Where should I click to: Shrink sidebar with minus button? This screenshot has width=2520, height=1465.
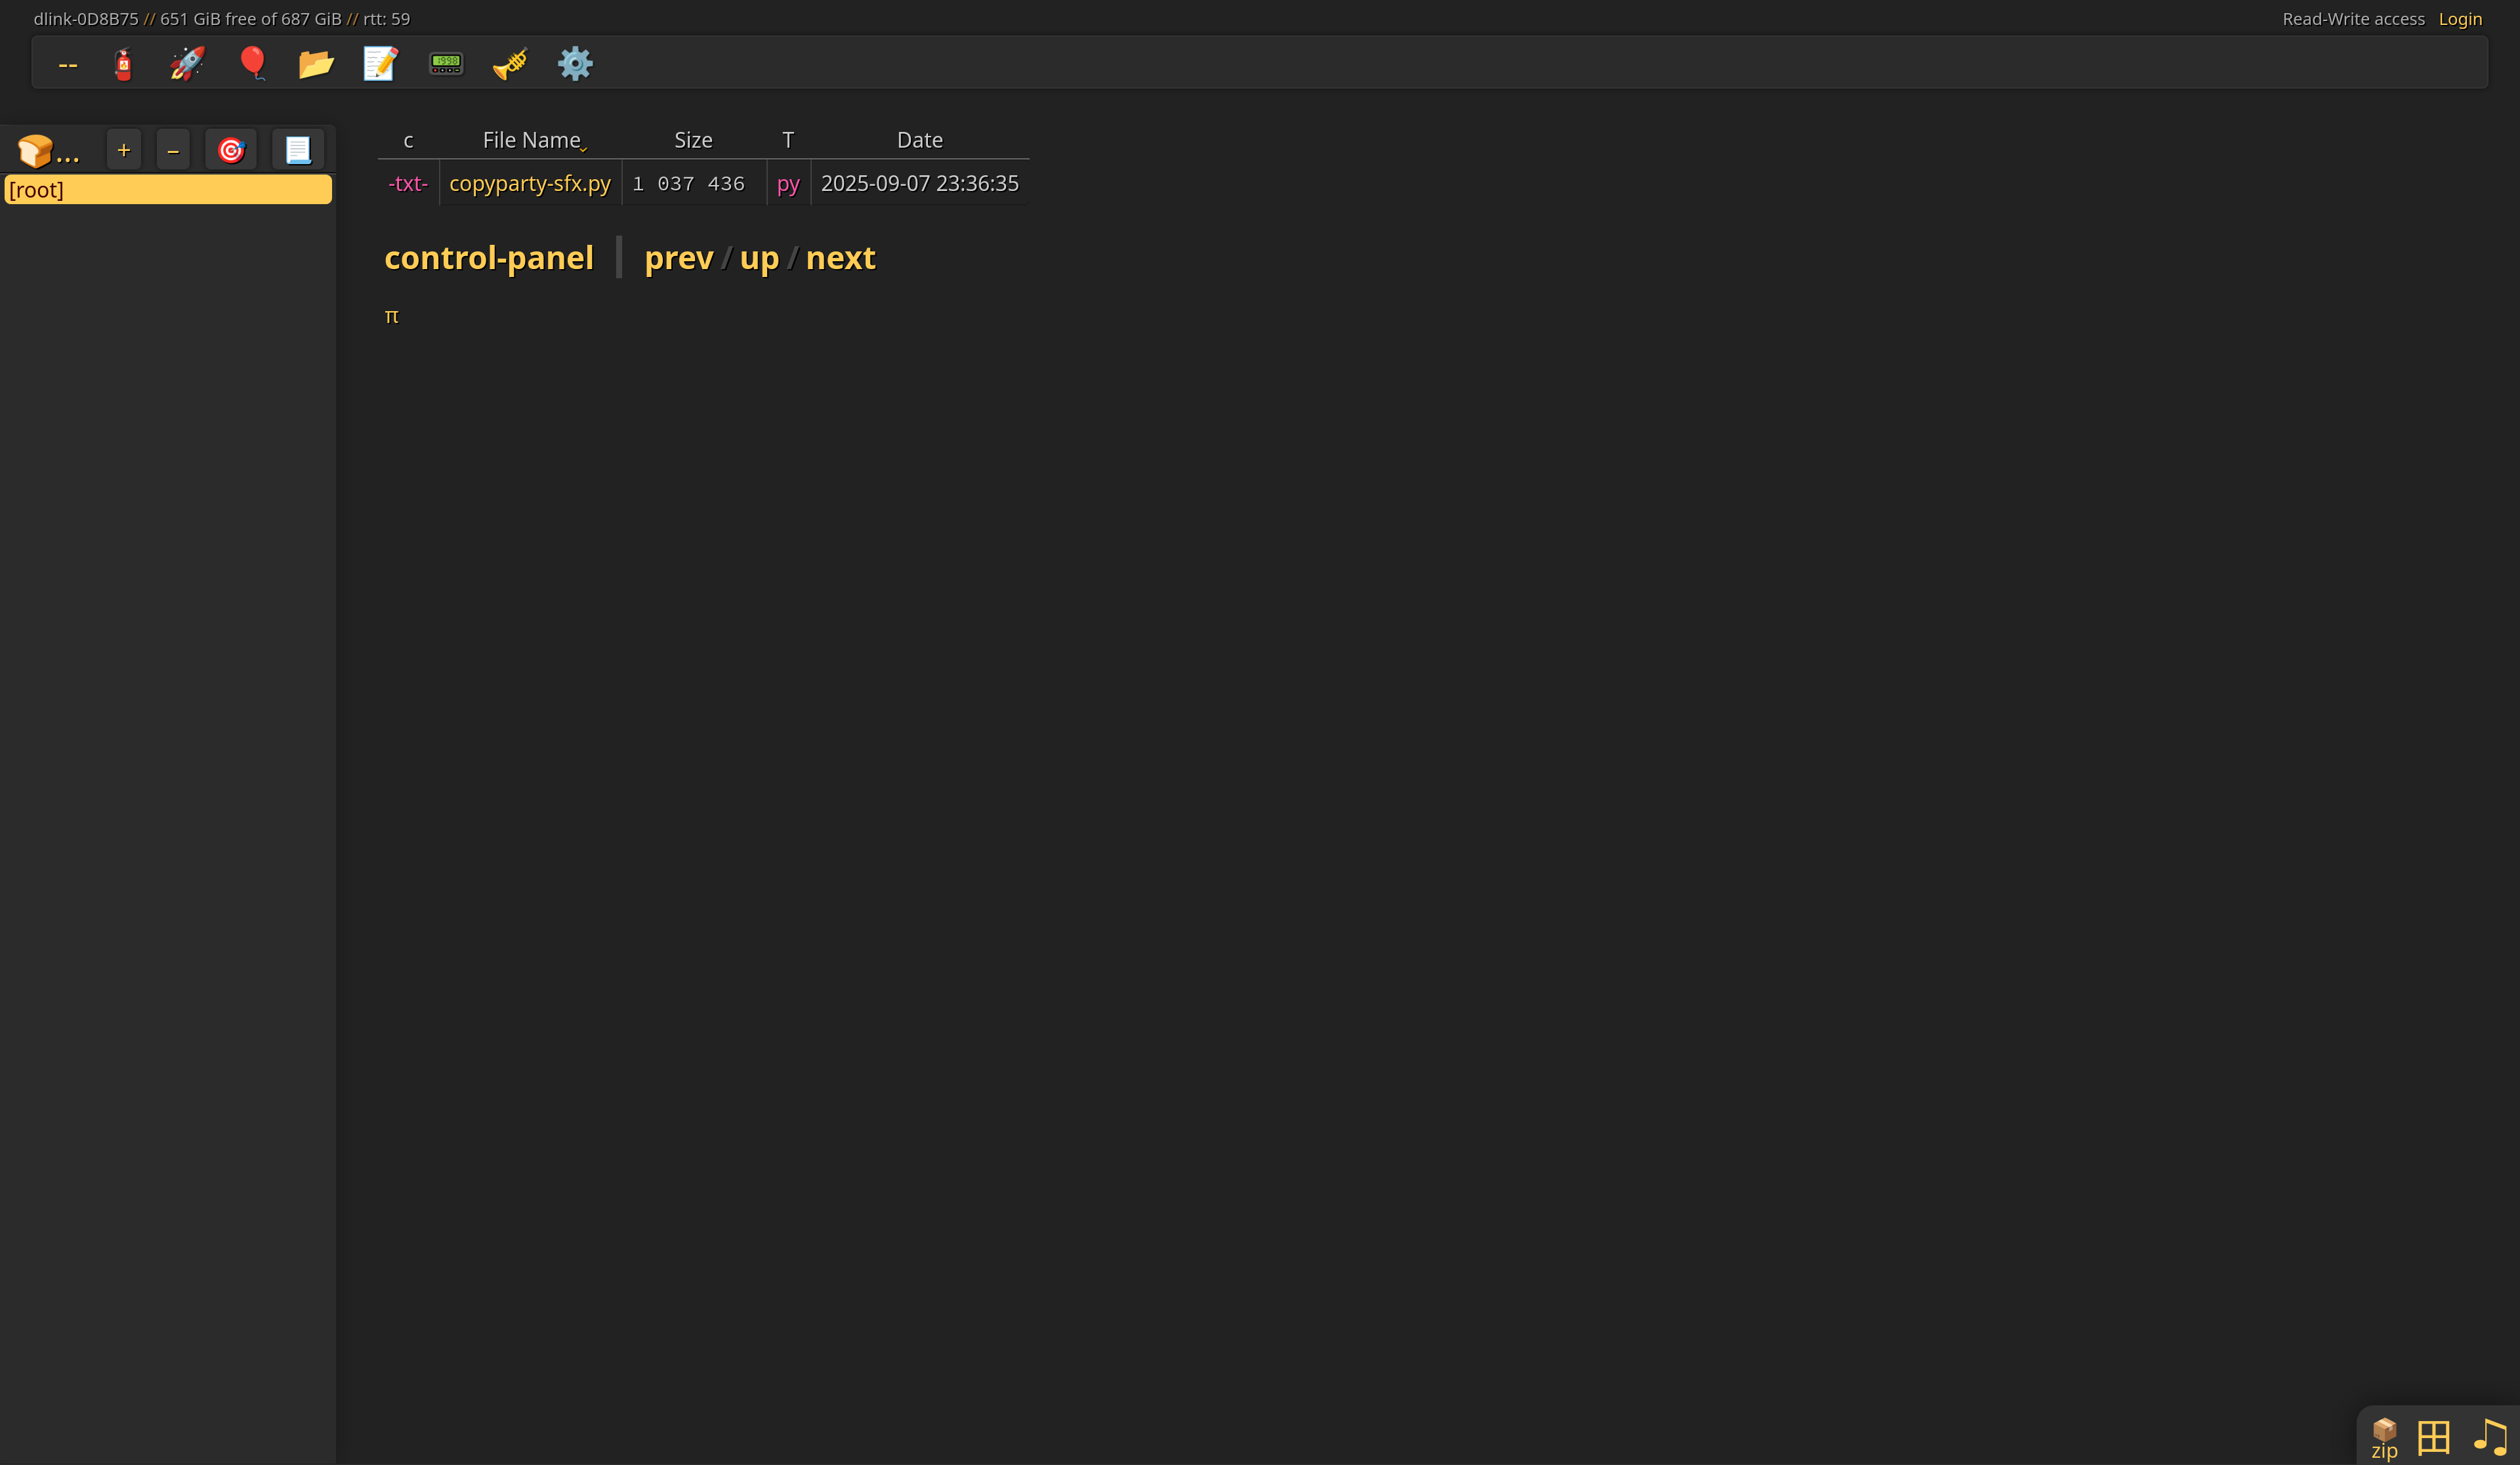[x=173, y=150]
